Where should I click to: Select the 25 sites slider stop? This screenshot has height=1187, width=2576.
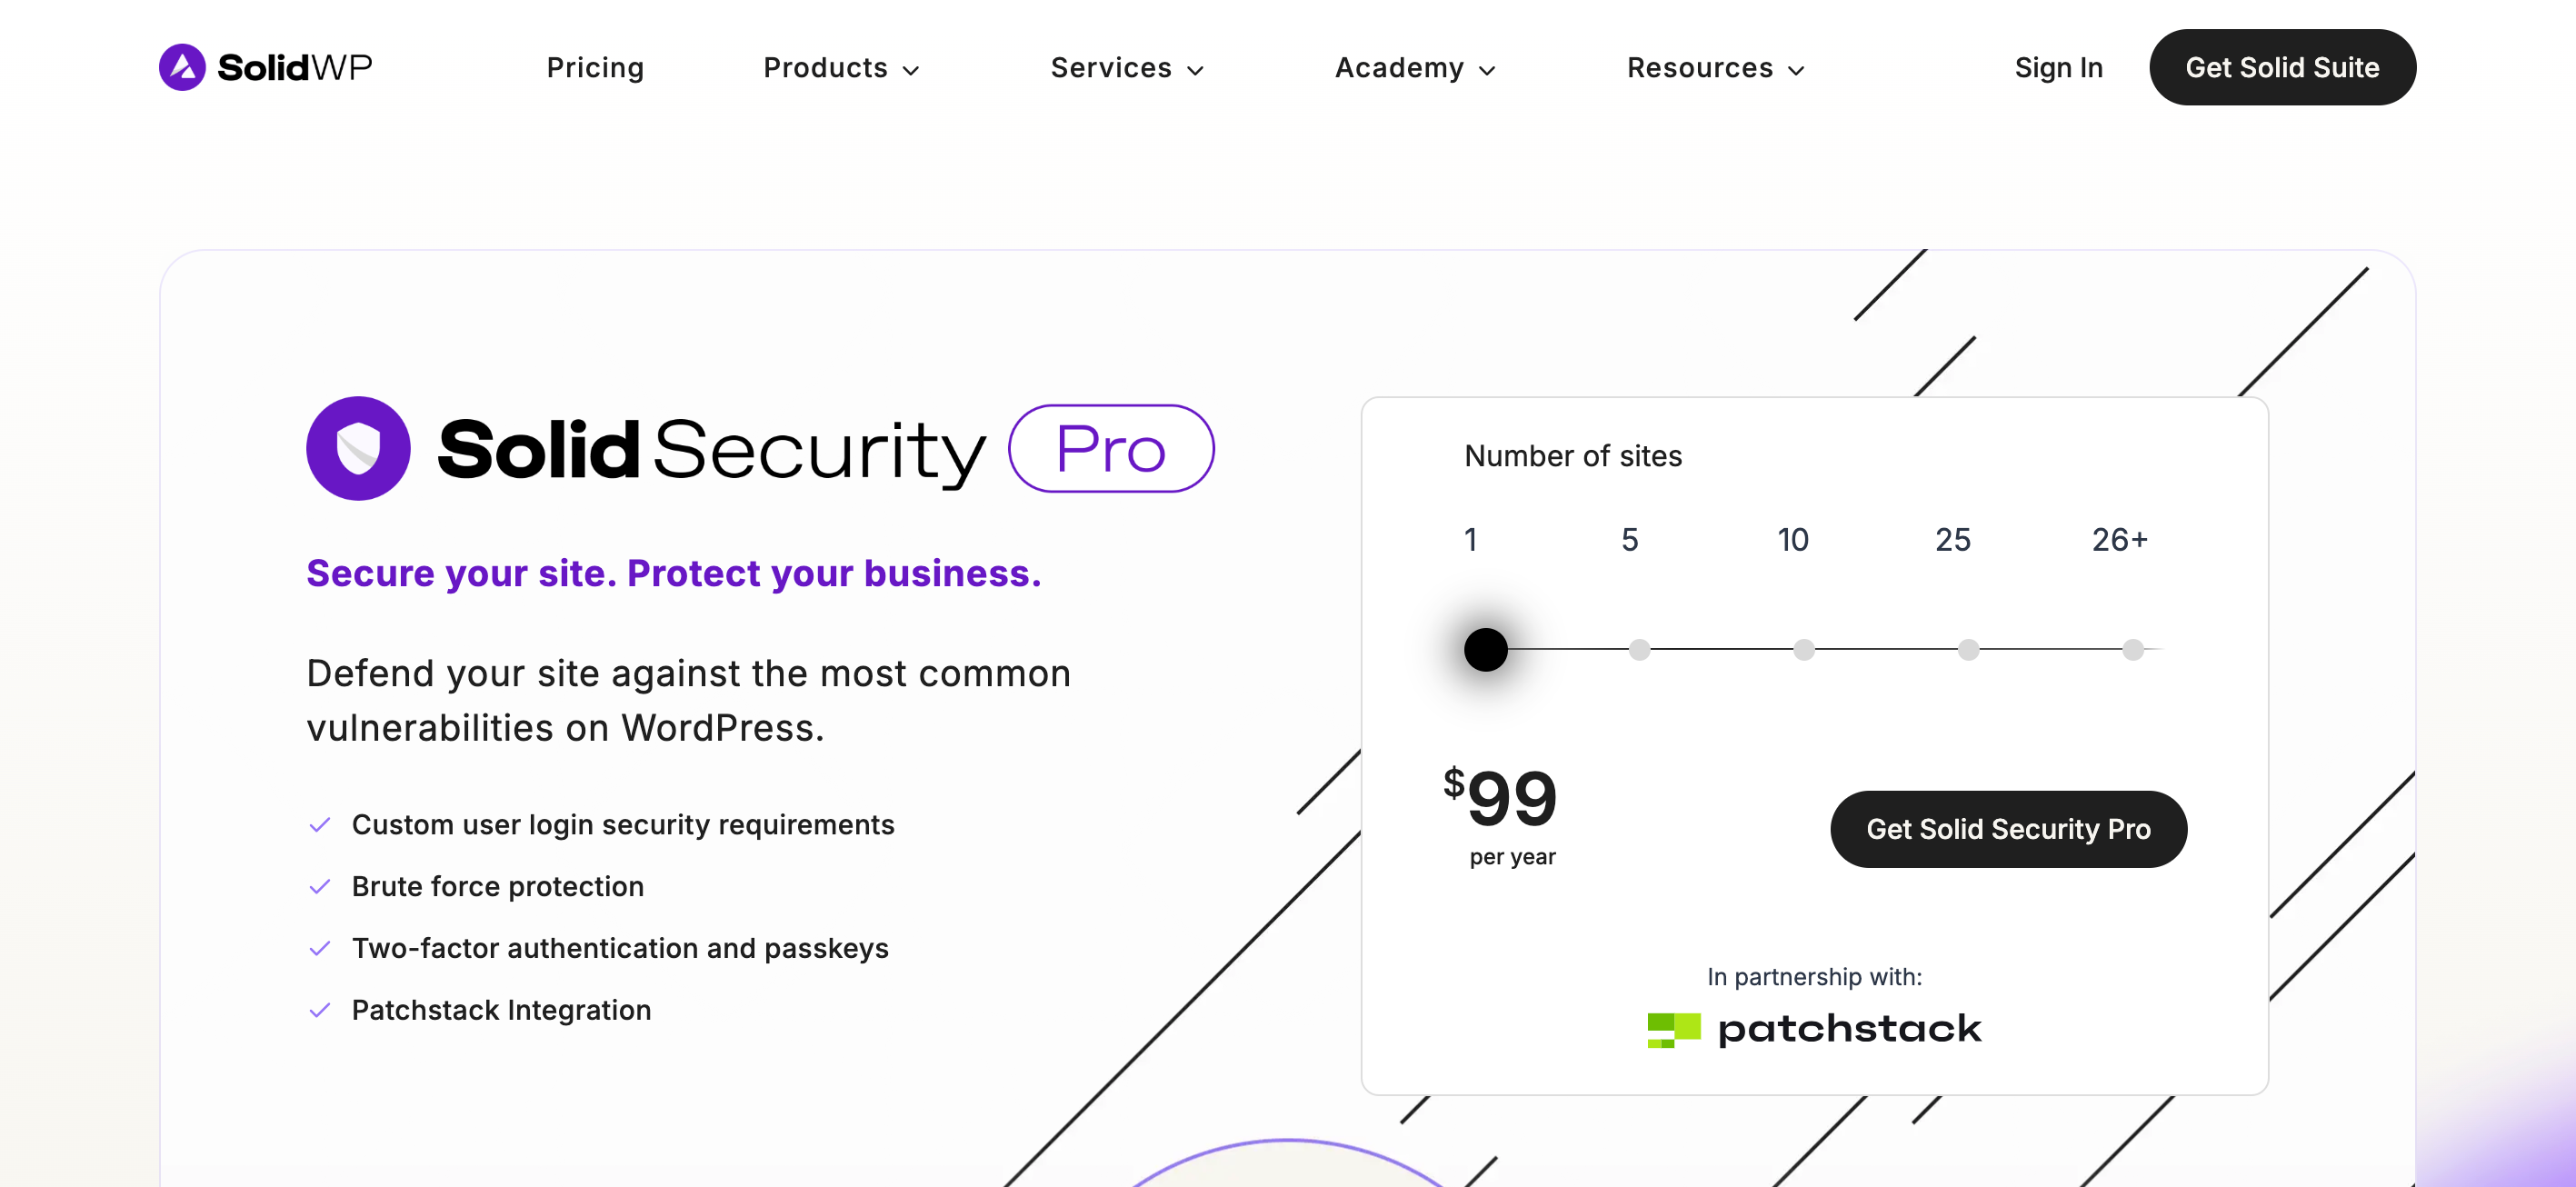click(1968, 650)
